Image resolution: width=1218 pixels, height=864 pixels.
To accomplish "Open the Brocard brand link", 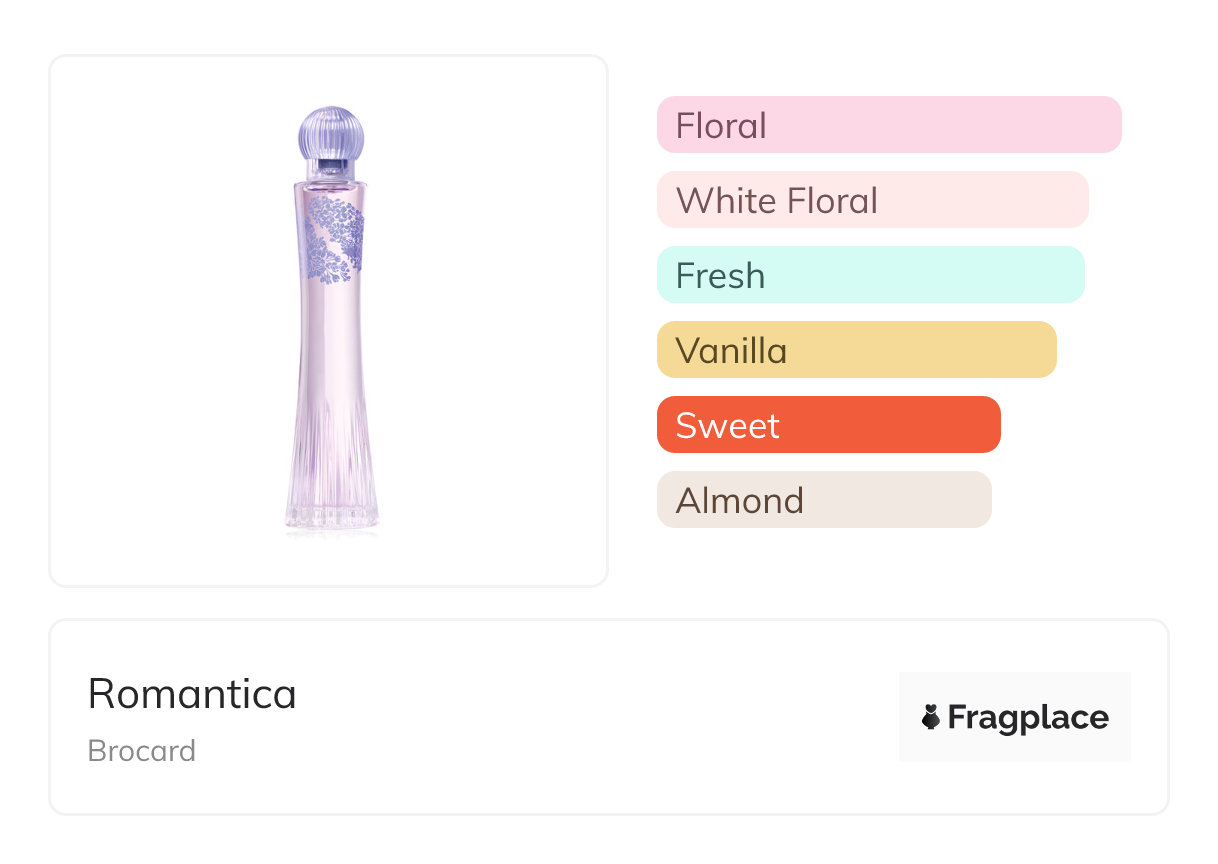I will pyautogui.click(x=142, y=751).
